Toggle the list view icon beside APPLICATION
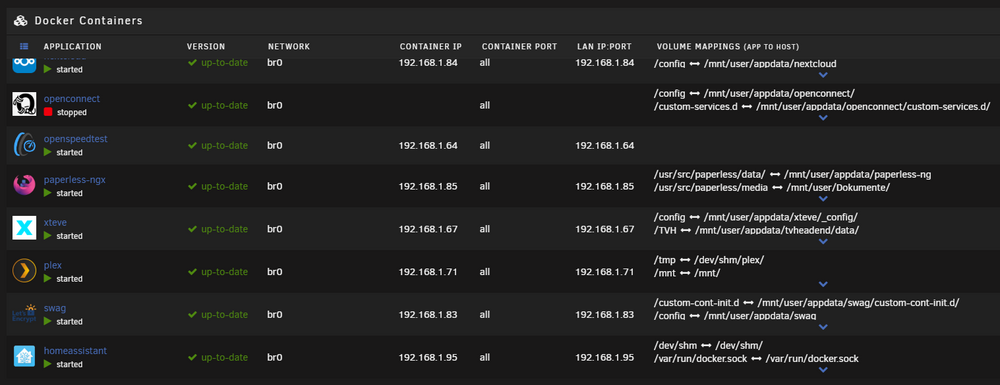 24,47
